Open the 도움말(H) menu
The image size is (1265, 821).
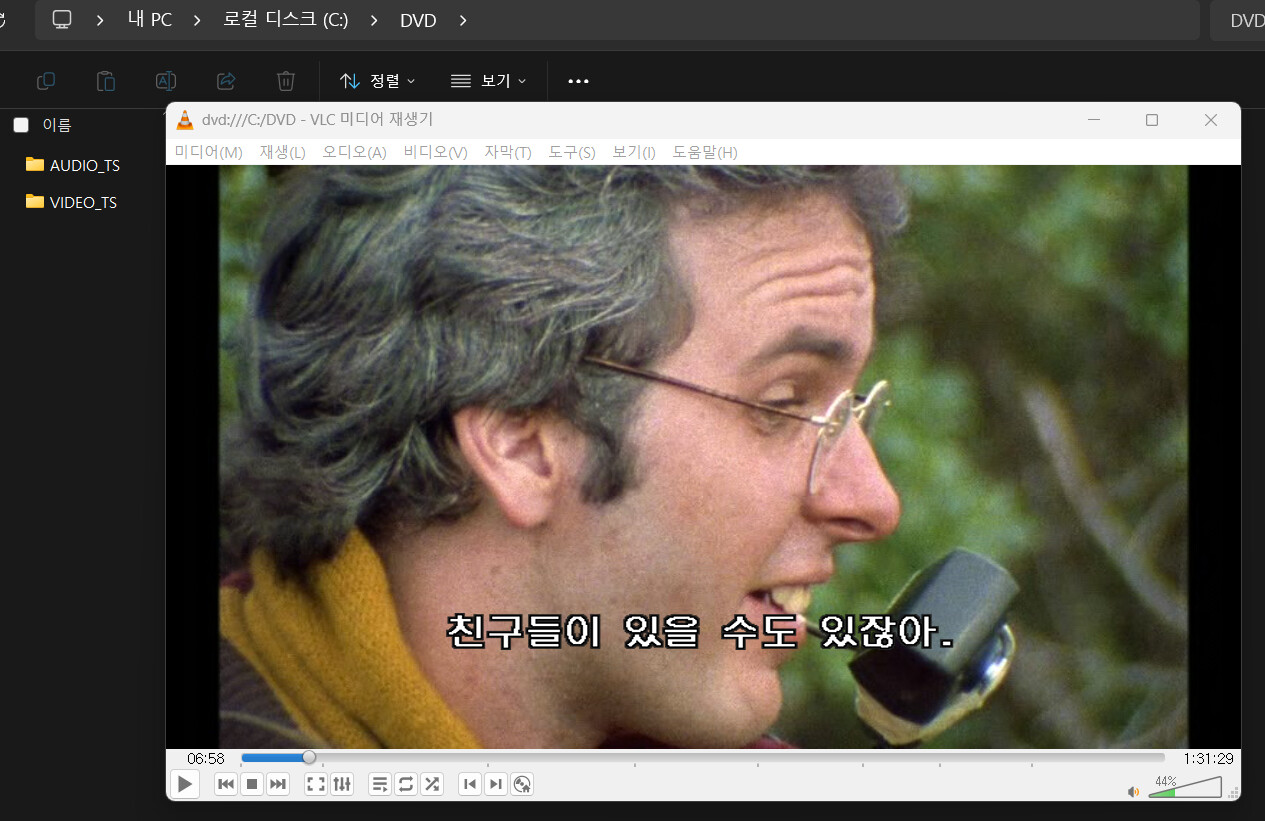click(x=705, y=152)
